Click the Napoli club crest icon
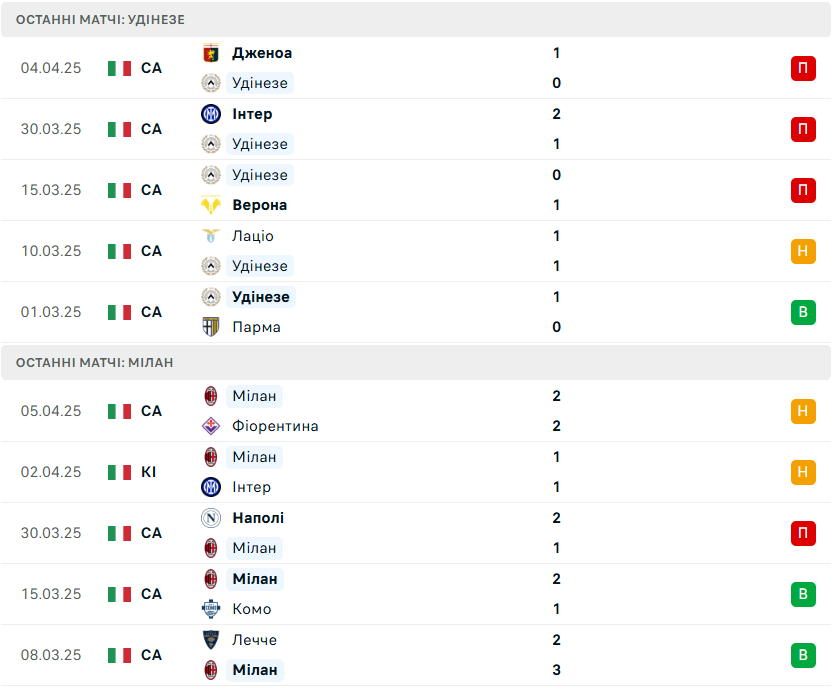The height and width of the screenshot is (689, 833). (211, 518)
